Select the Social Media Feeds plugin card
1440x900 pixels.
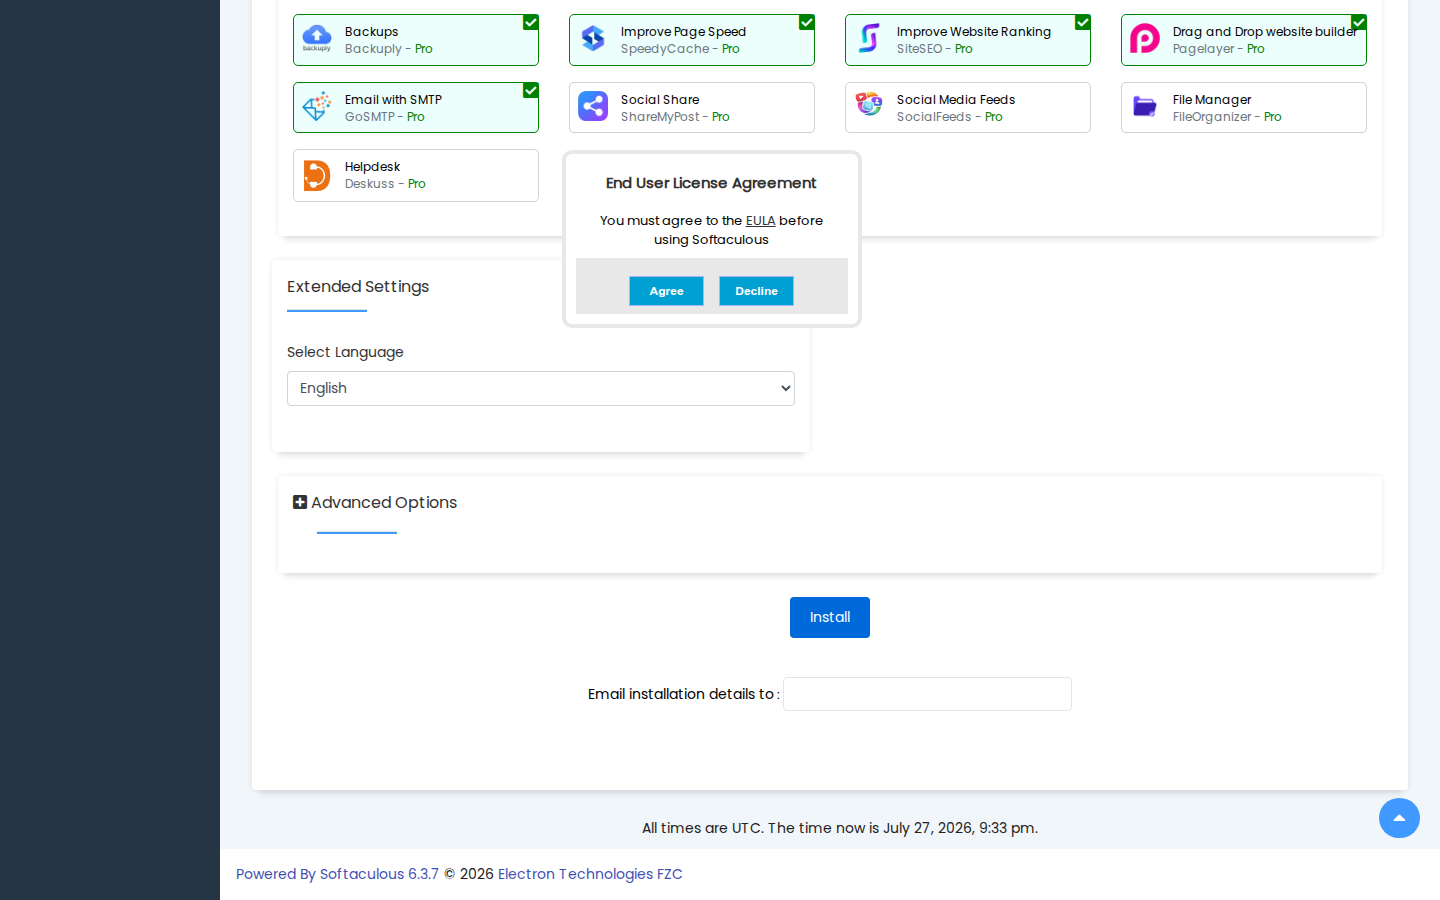[968, 107]
